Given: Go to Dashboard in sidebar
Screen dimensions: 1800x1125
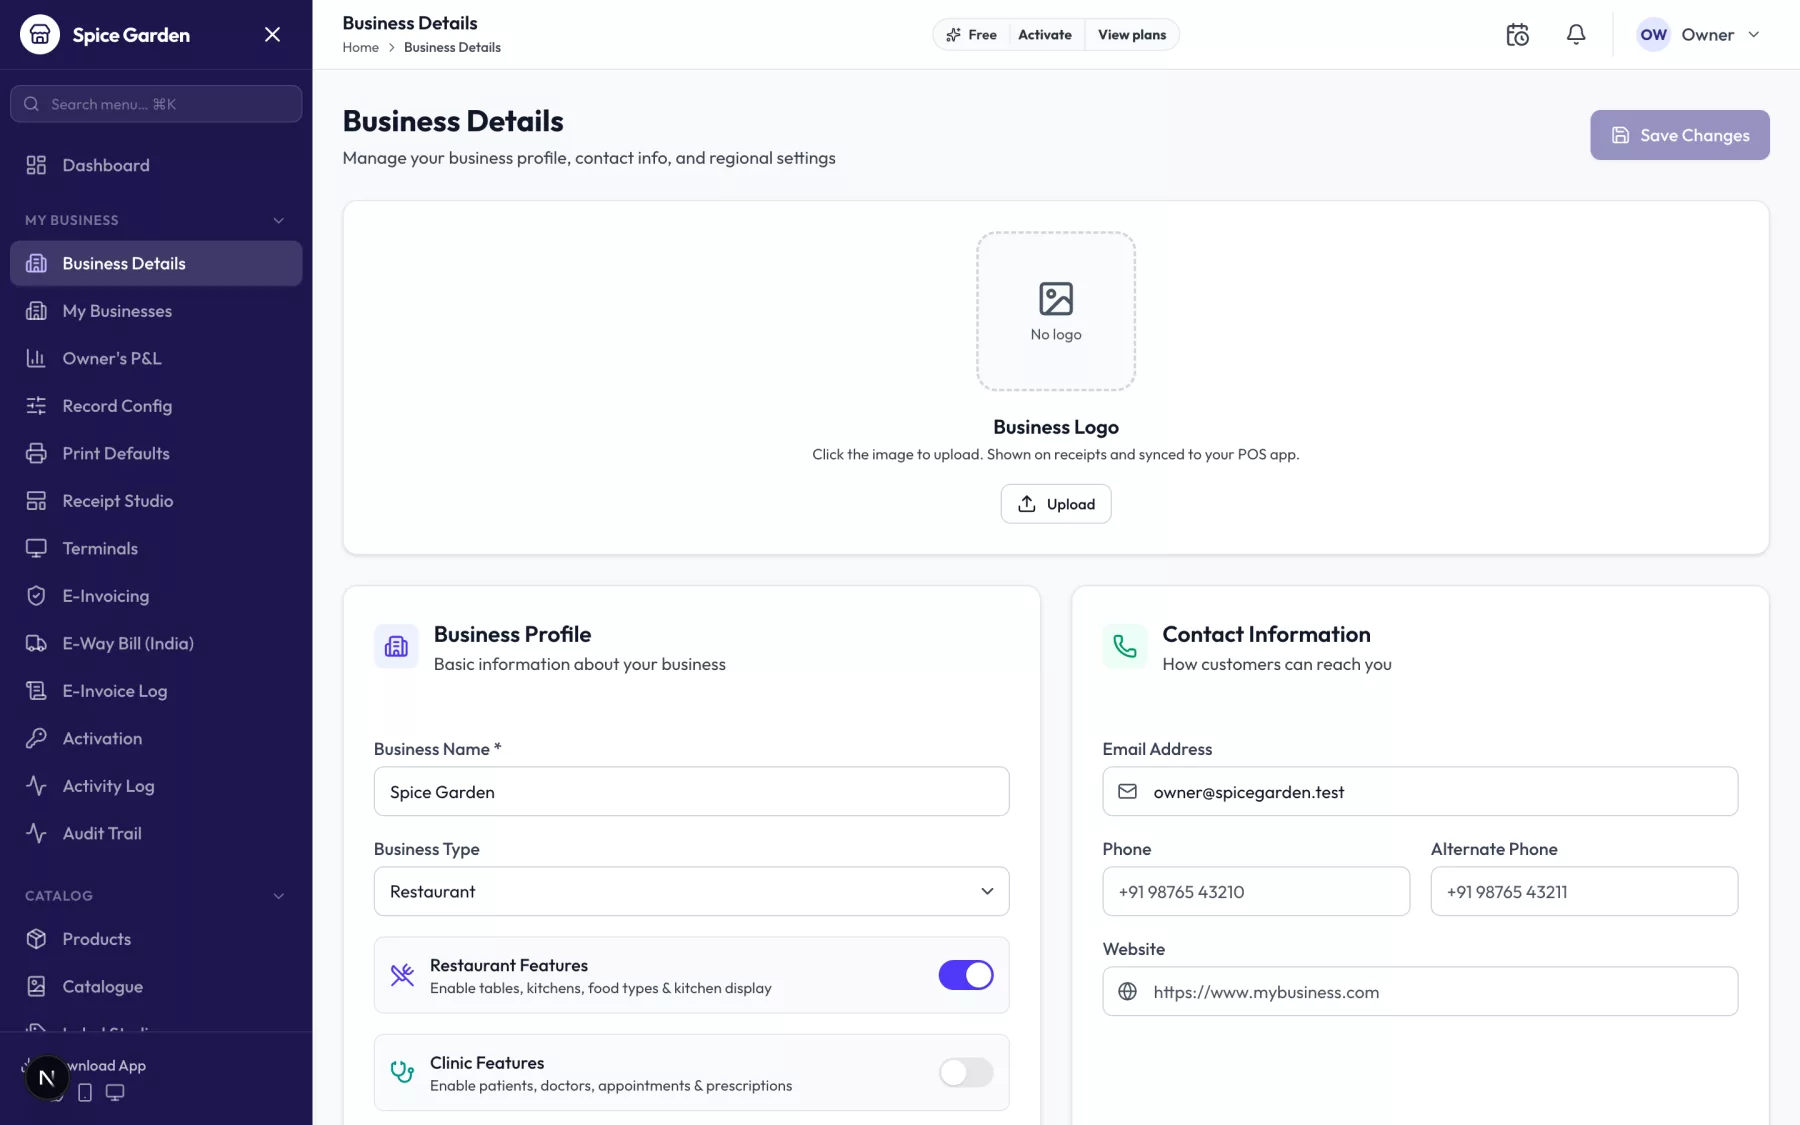Looking at the screenshot, I should pyautogui.click(x=156, y=165).
